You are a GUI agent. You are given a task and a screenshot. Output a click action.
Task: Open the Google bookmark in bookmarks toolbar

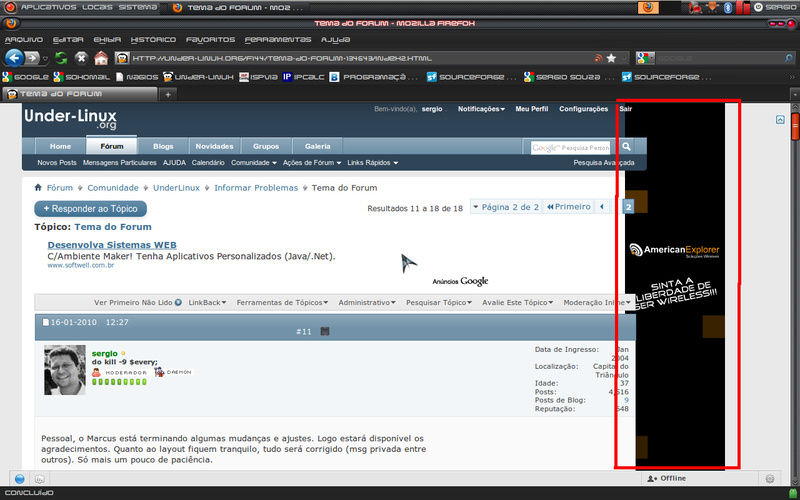point(26,77)
